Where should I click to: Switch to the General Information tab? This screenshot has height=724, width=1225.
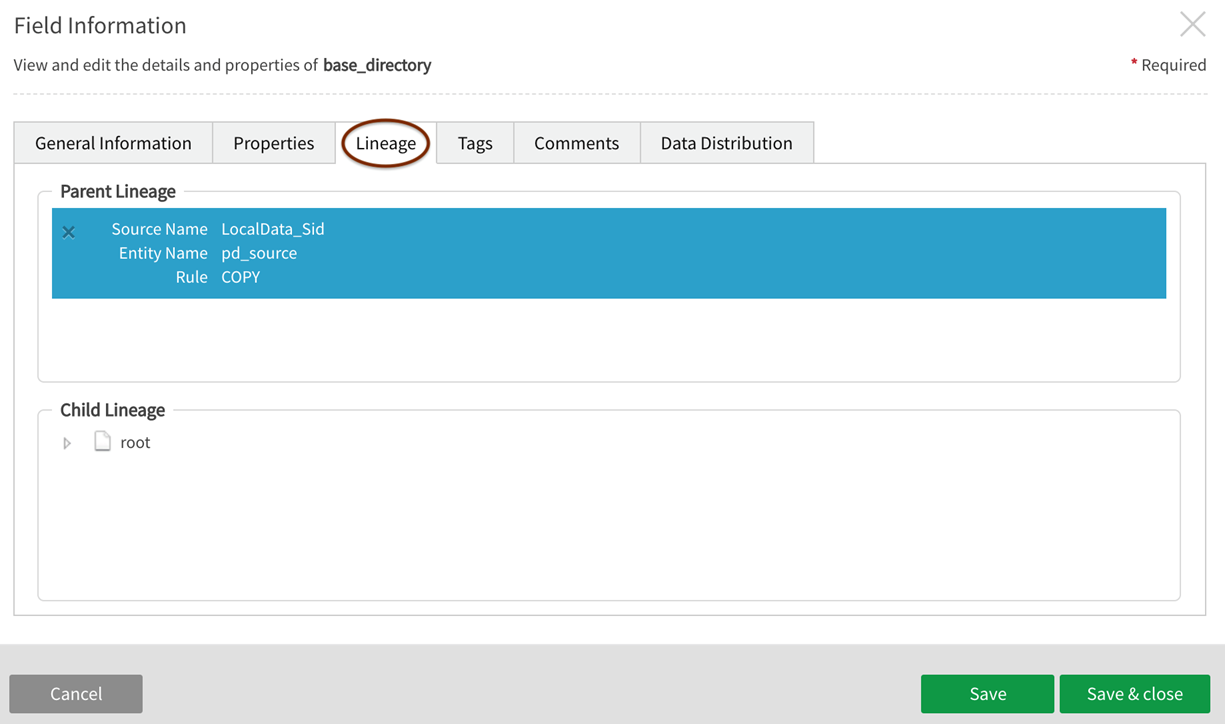[113, 143]
